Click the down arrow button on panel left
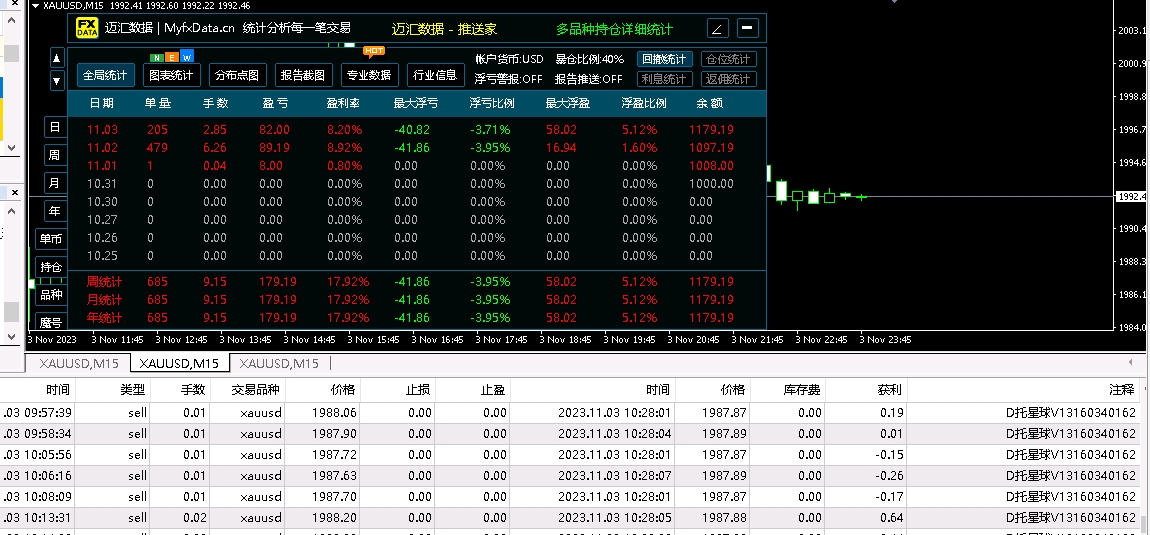 [x=56, y=81]
